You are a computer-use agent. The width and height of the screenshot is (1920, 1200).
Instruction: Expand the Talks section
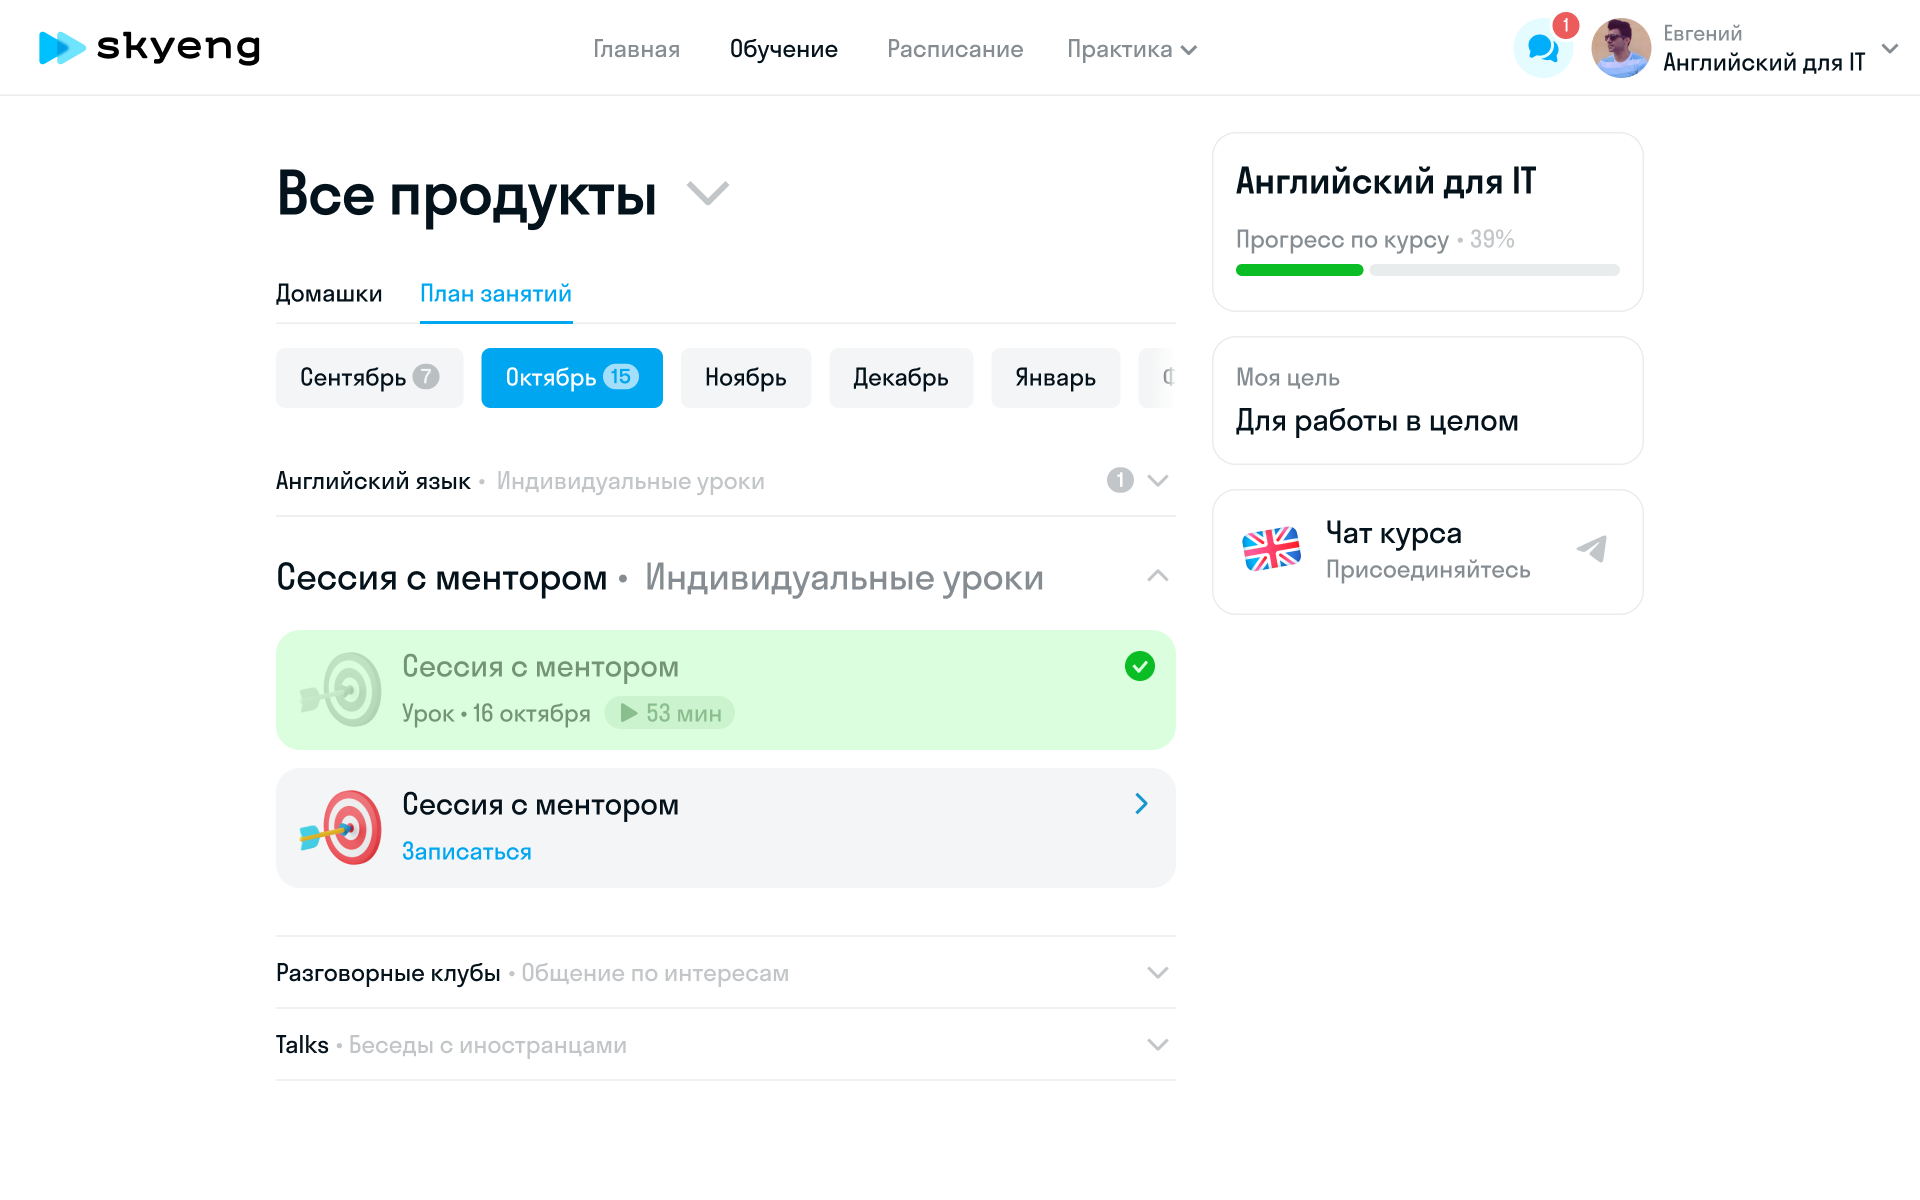[x=1157, y=1044]
